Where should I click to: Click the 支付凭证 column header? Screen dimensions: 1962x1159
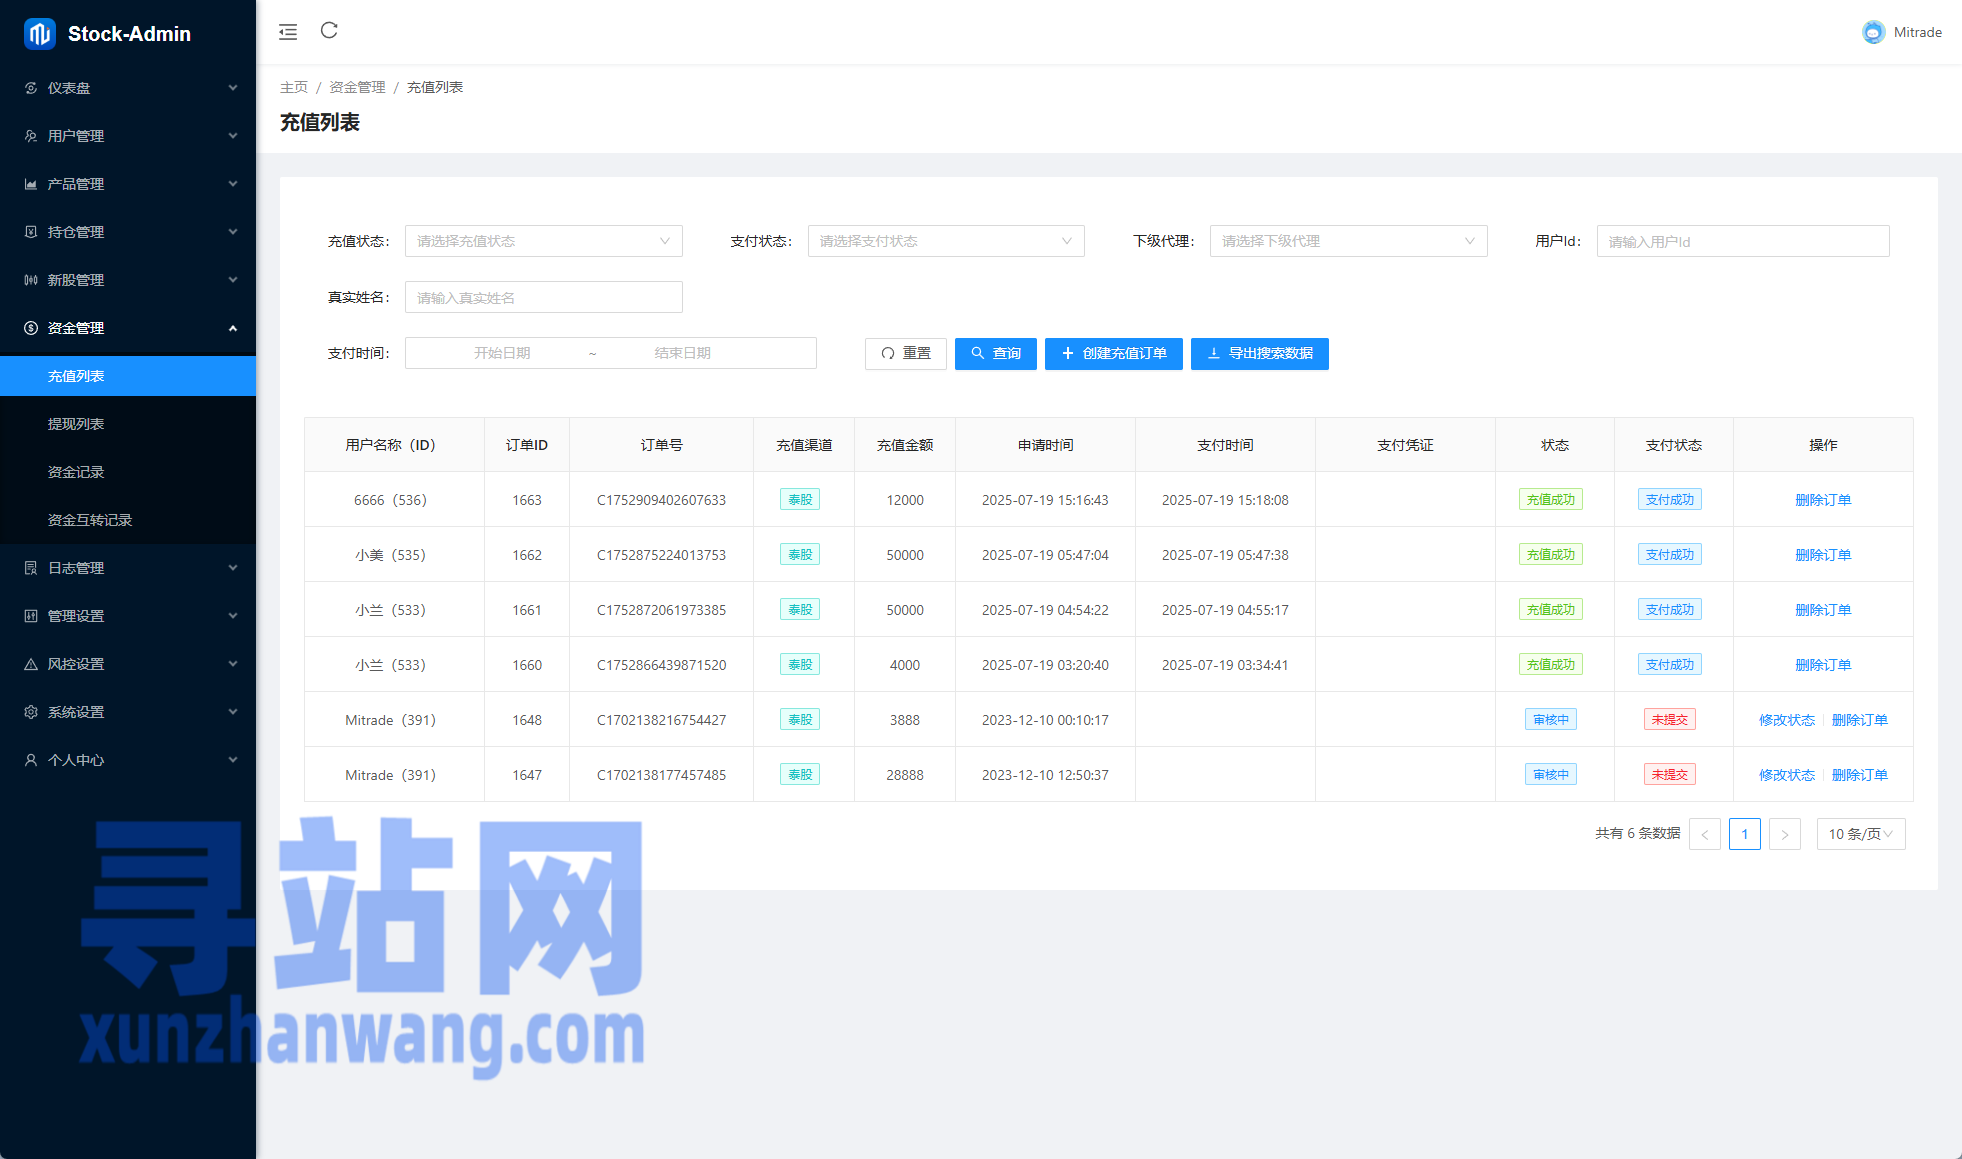(1405, 445)
